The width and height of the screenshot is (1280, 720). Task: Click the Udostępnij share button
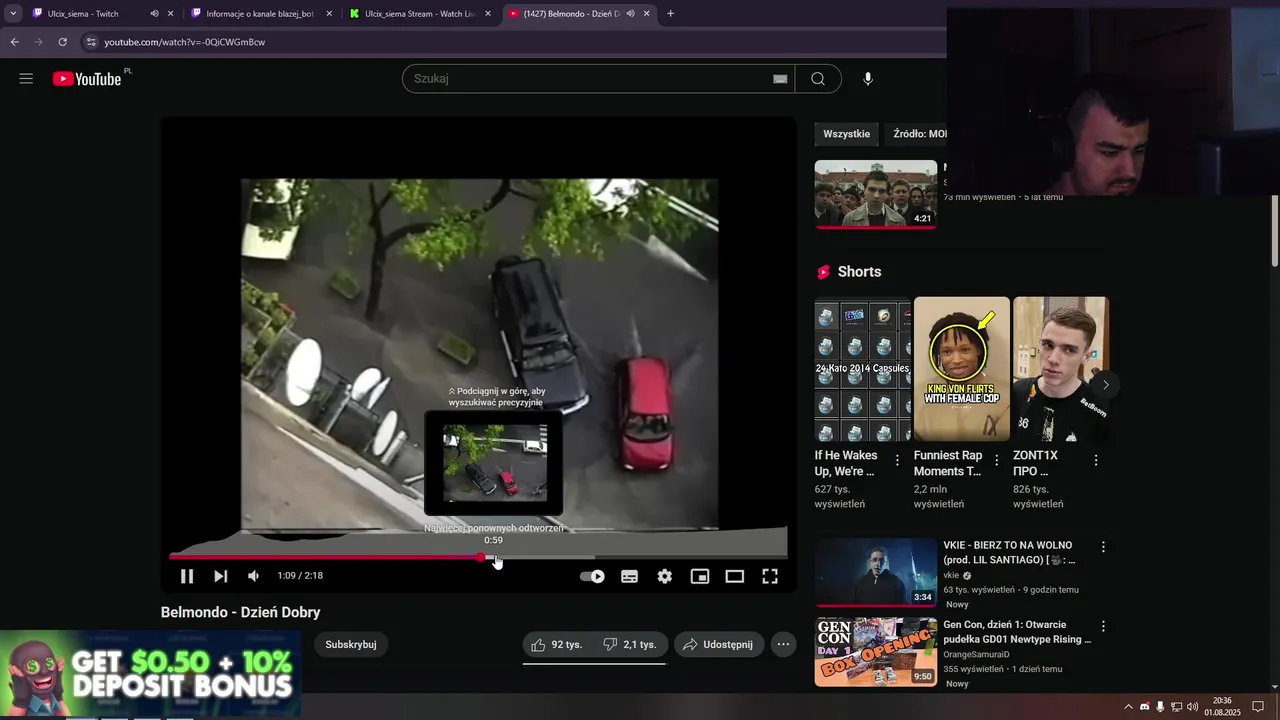719,645
